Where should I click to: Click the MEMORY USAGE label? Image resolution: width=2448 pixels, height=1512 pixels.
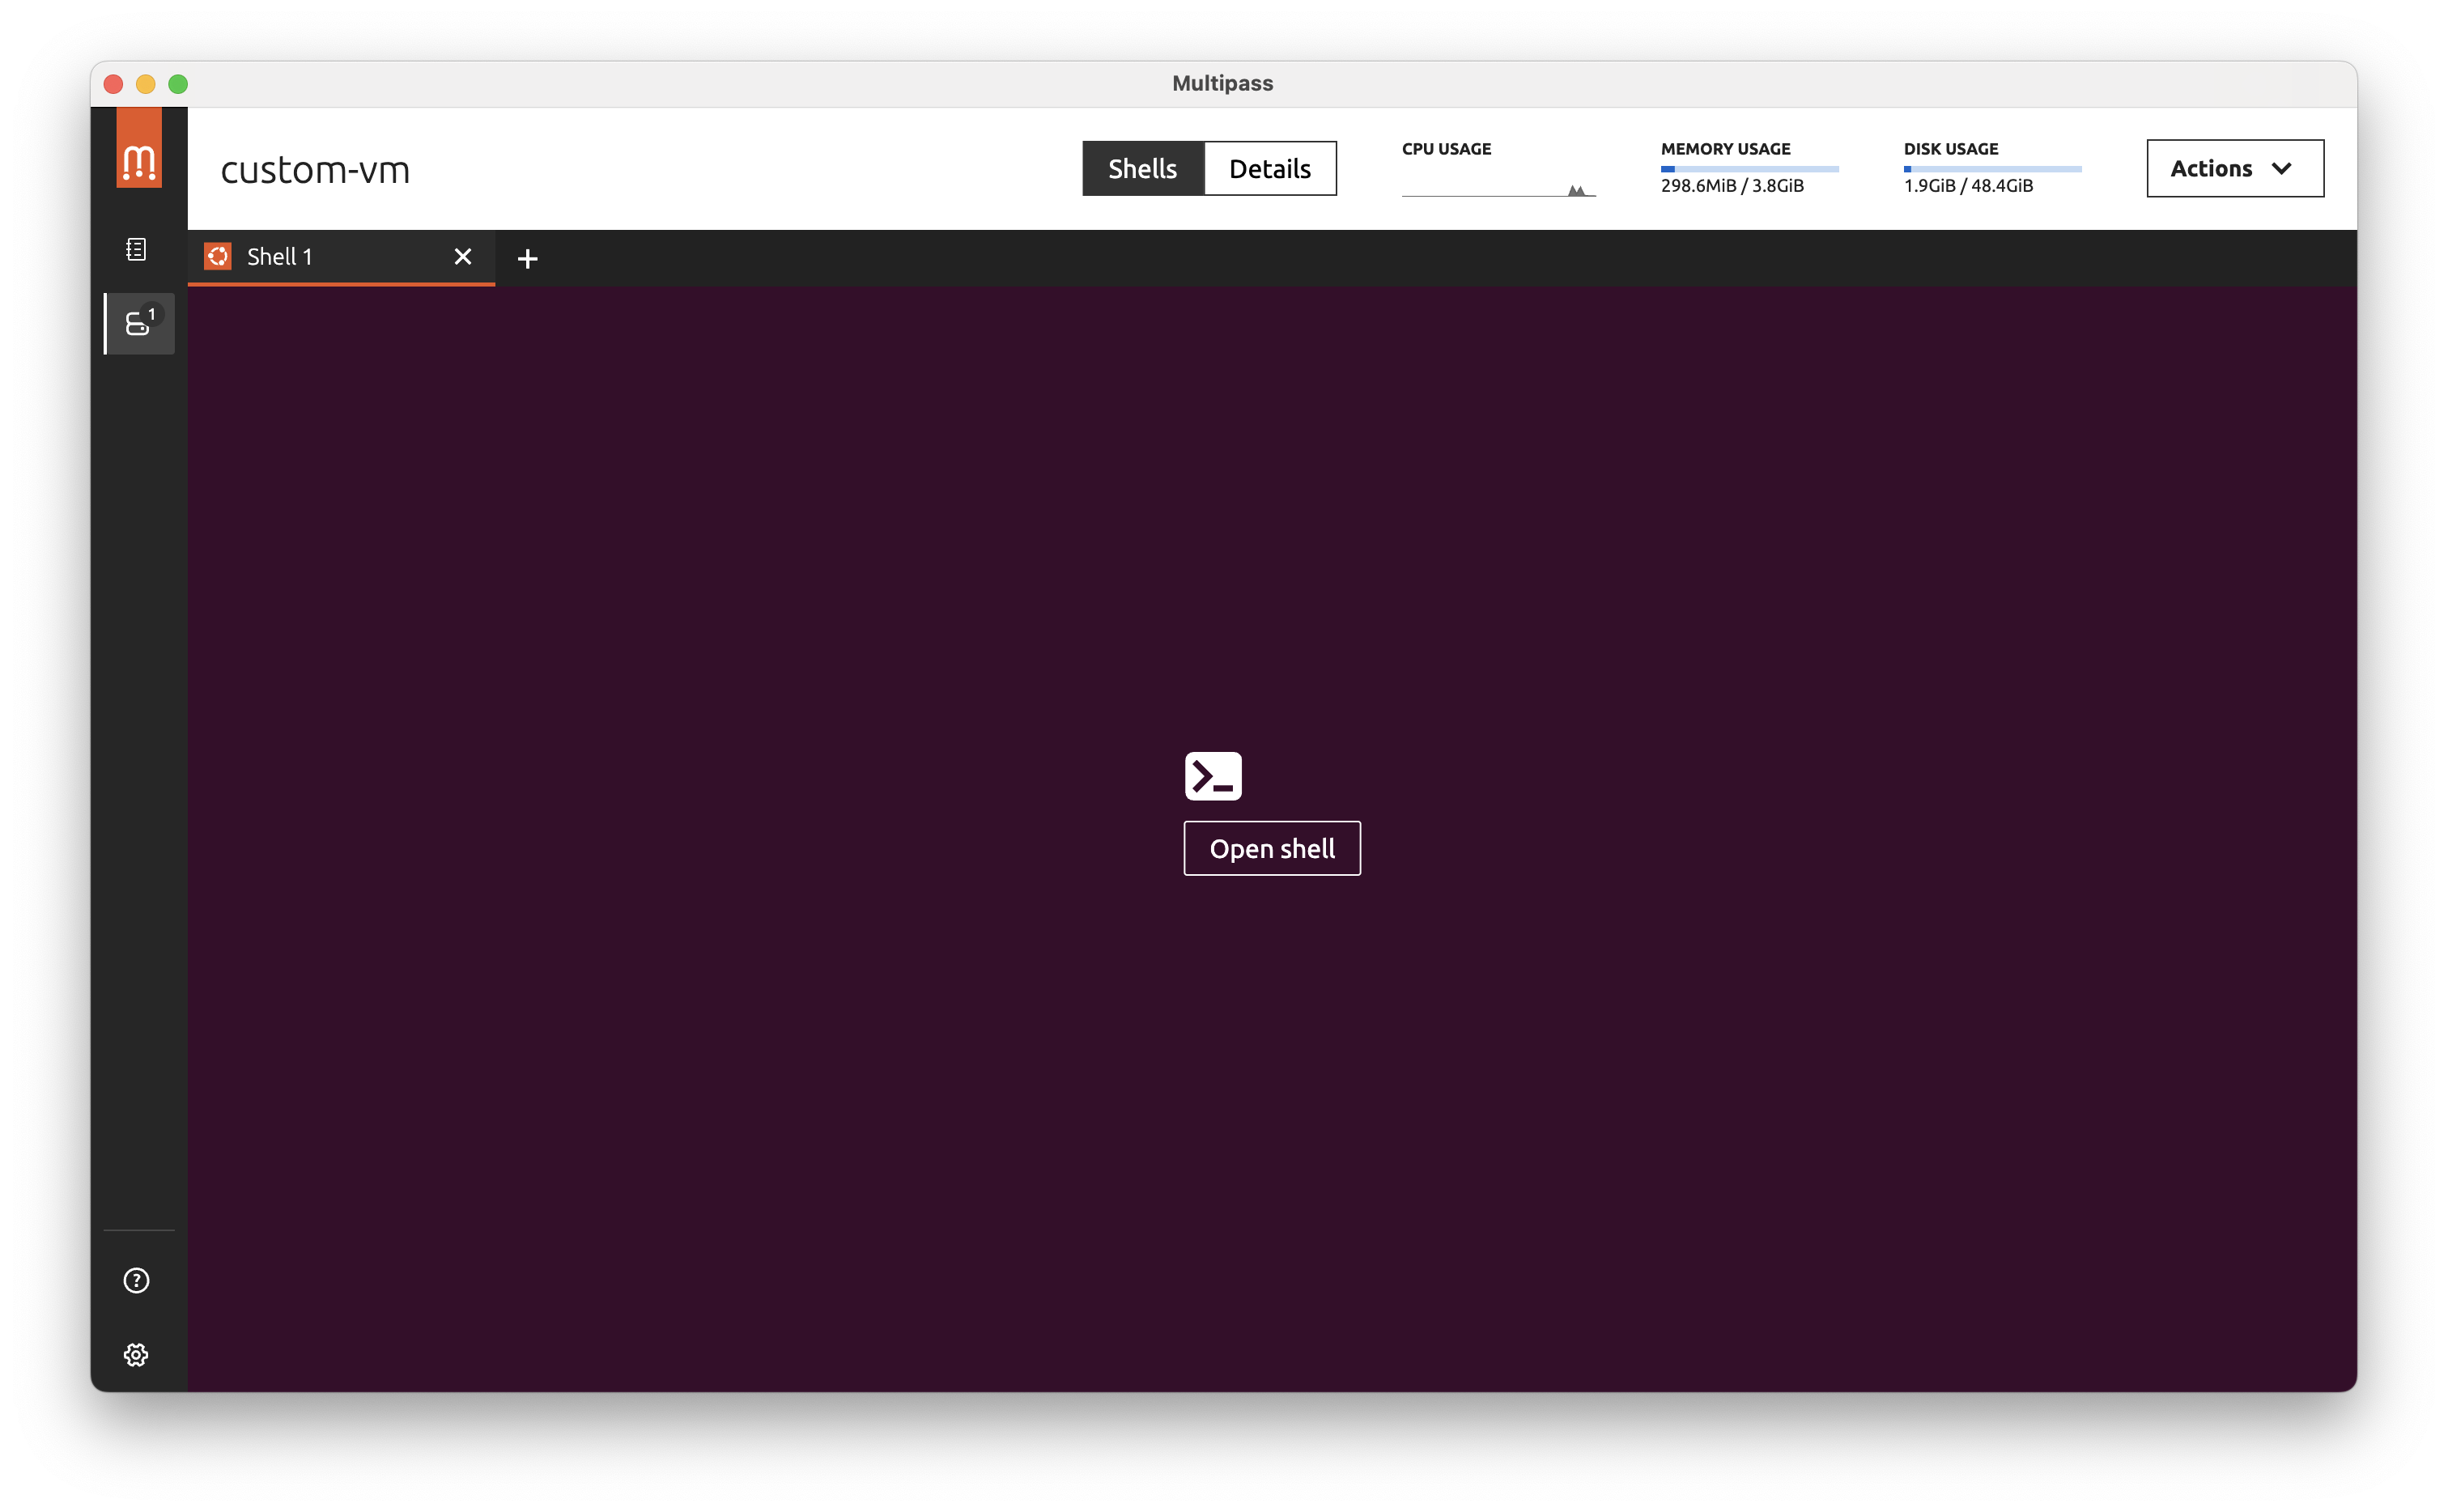pos(1725,149)
